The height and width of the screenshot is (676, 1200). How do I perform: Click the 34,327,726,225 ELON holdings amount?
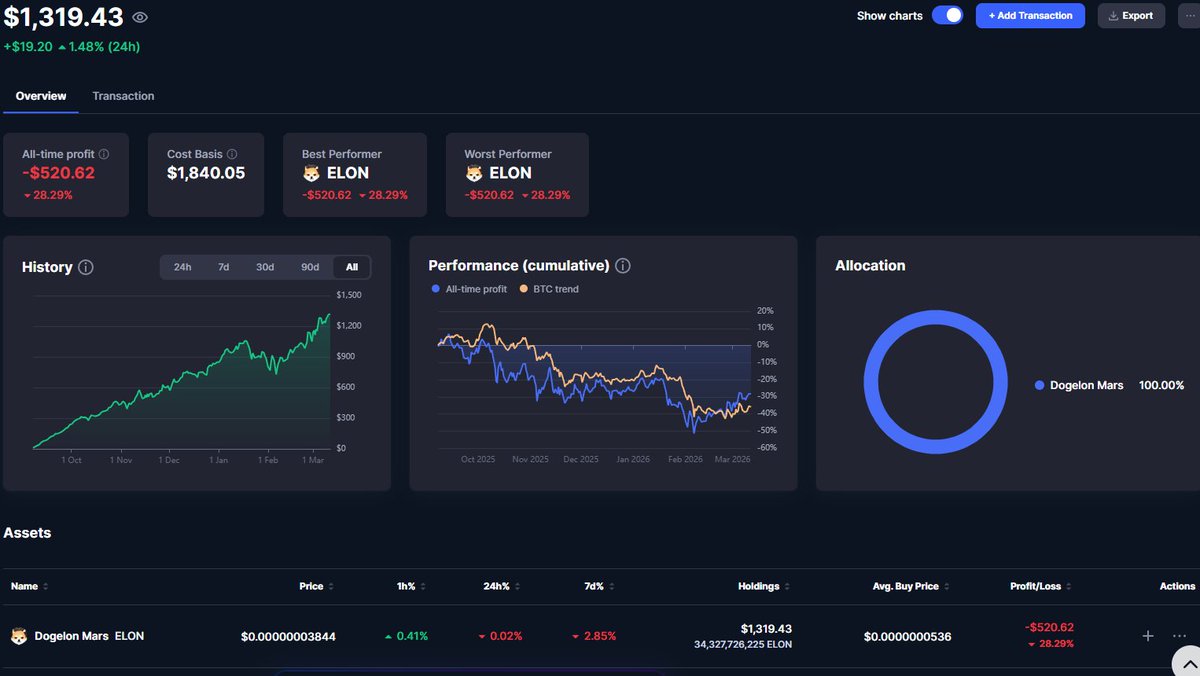[743, 645]
